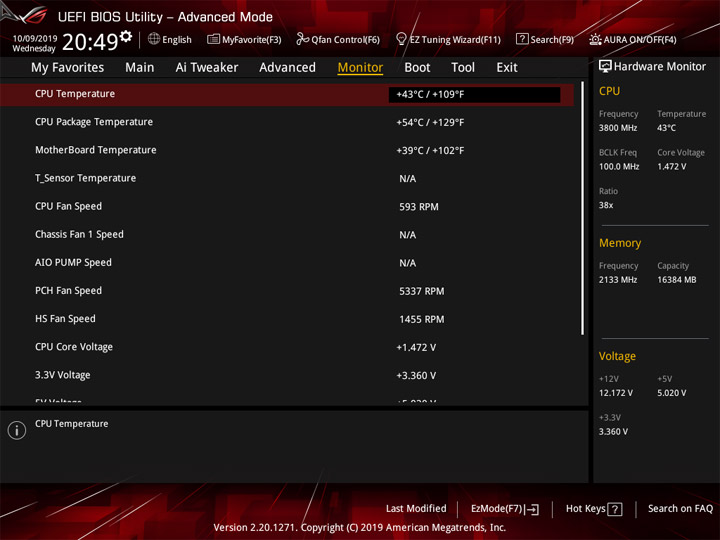Open the Exit tab

point(507,68)
